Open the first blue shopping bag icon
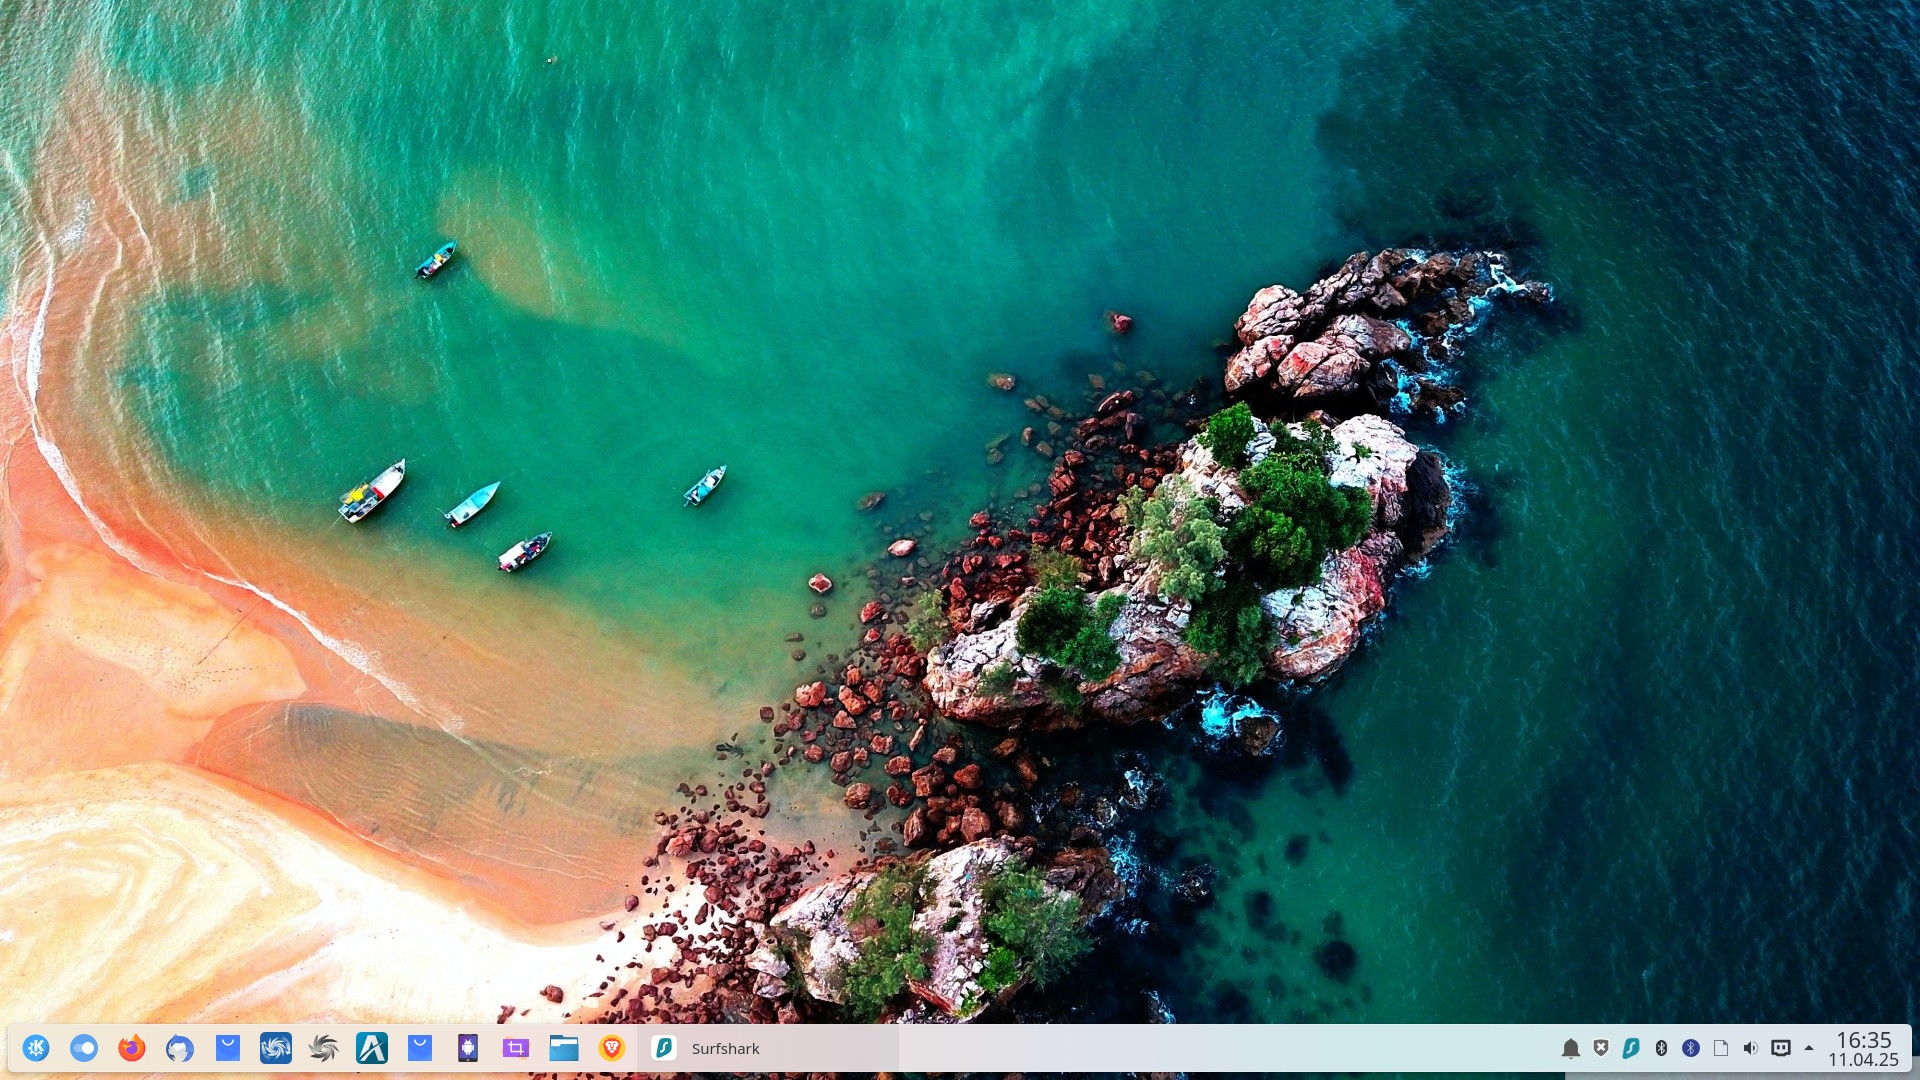 point(228,1048)
